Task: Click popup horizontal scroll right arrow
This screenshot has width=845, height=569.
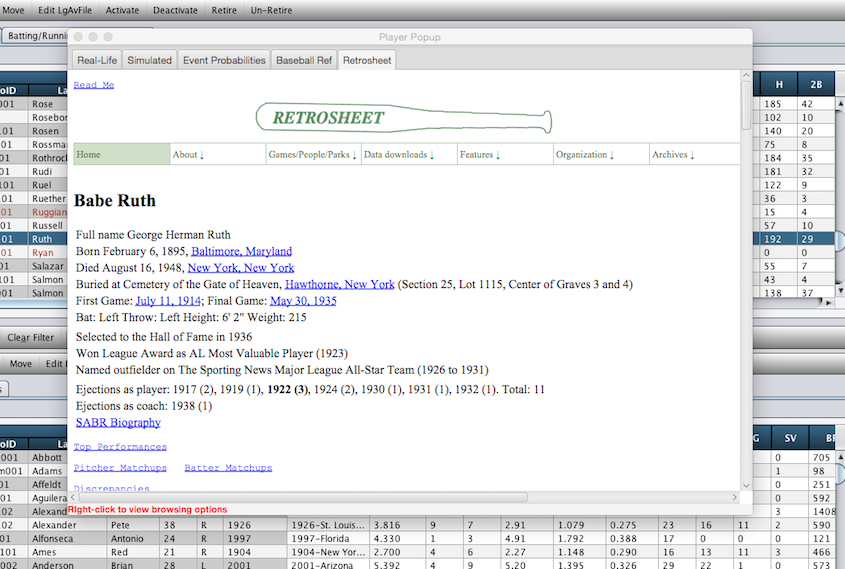Action: pyautogui.click(x=735, y=497)
